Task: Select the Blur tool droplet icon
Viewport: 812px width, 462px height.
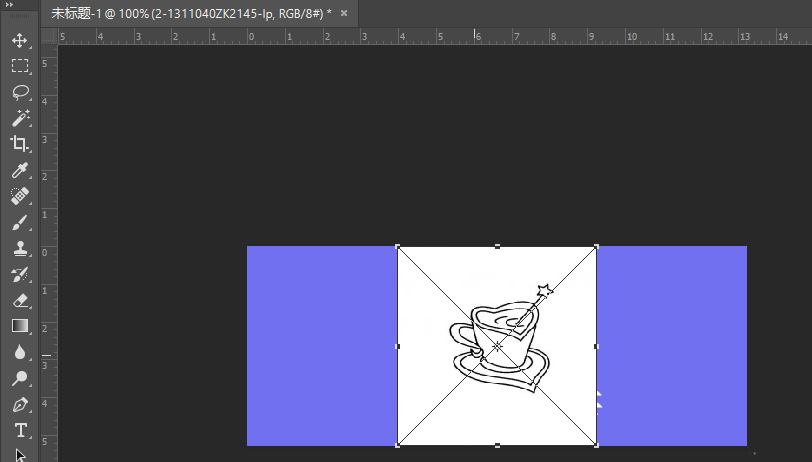Action: [x=20, y=352]
